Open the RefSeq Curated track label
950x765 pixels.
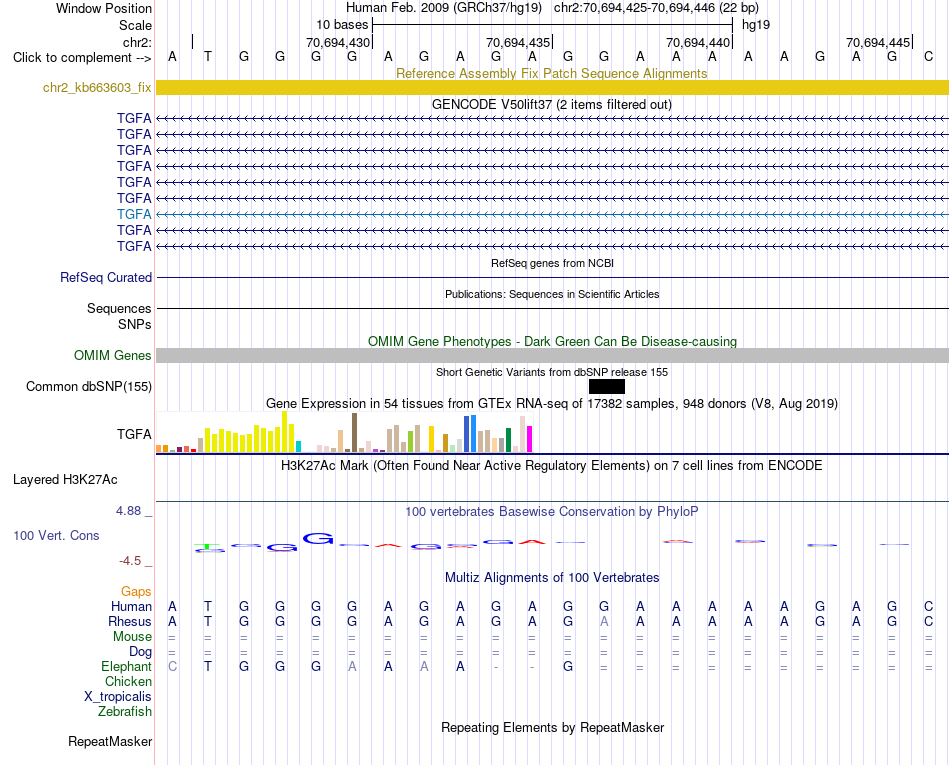coord(106,277)
